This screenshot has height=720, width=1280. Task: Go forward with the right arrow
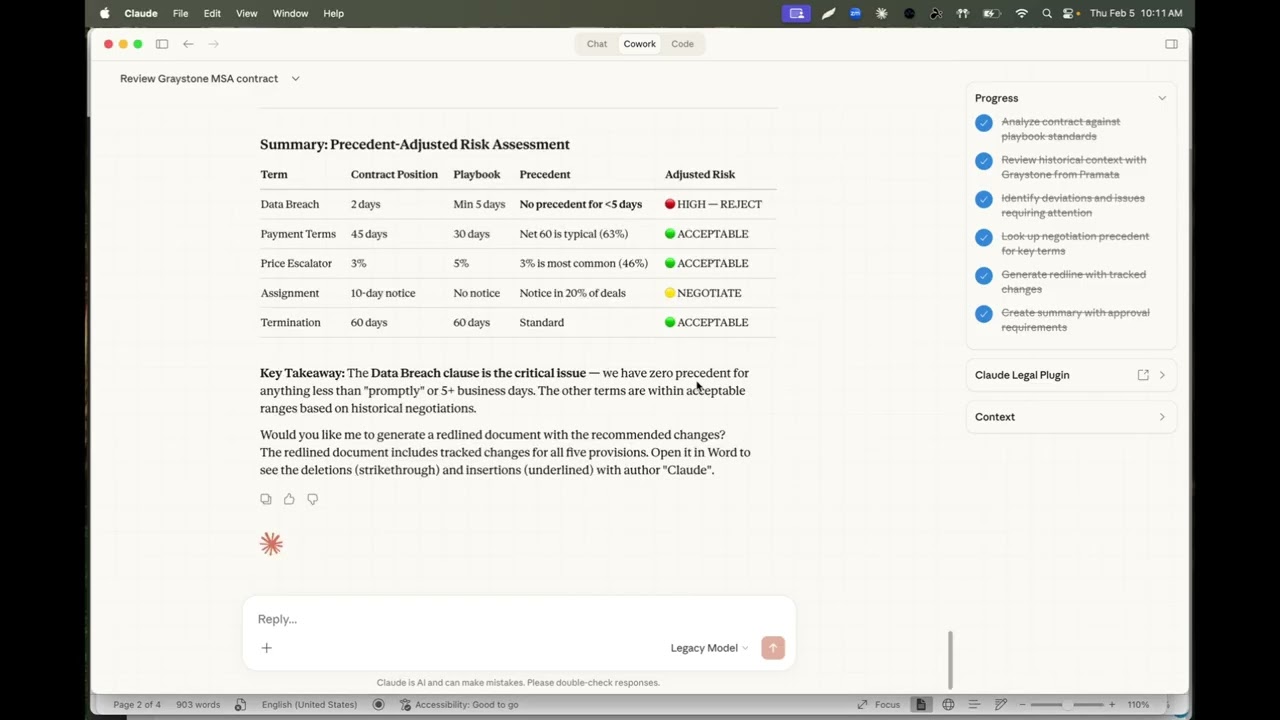point(213,44)
